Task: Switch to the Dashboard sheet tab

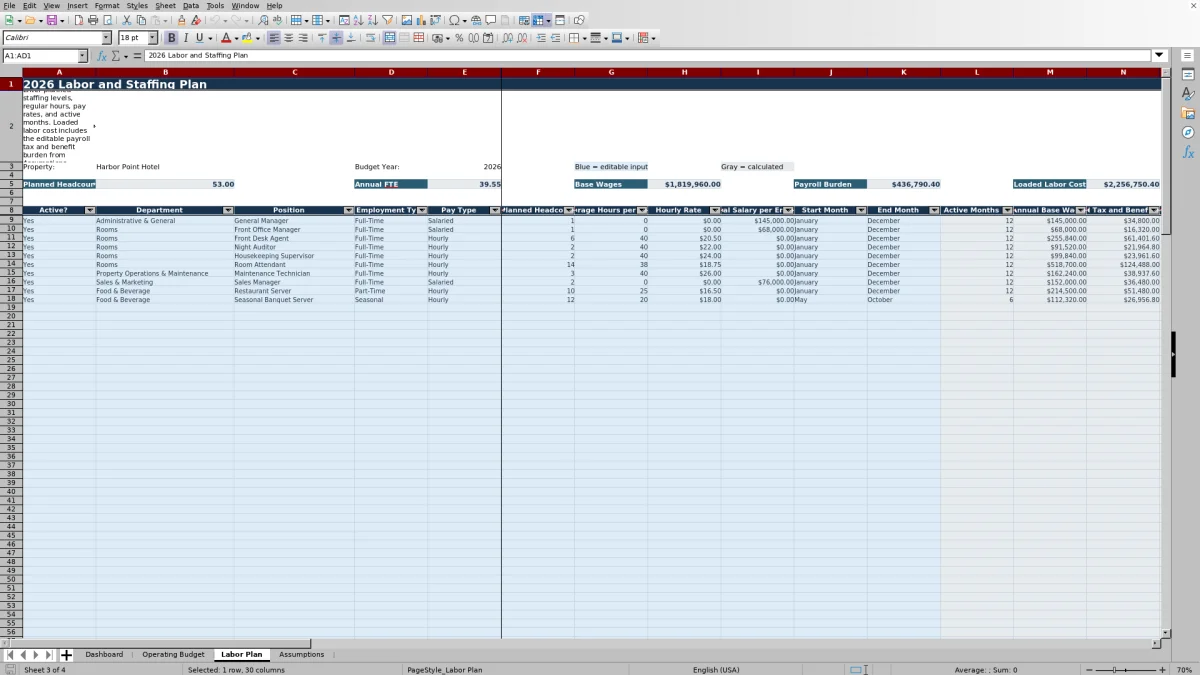Action: (104, 655)
